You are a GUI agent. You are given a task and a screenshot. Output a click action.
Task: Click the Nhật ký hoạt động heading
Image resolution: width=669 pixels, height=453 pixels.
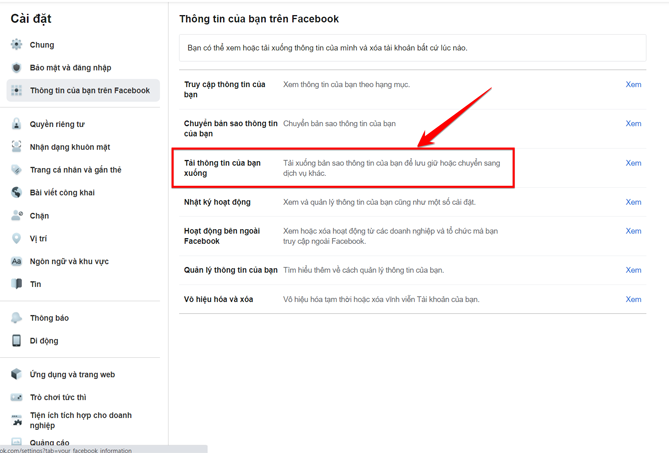tap(217, 202)
